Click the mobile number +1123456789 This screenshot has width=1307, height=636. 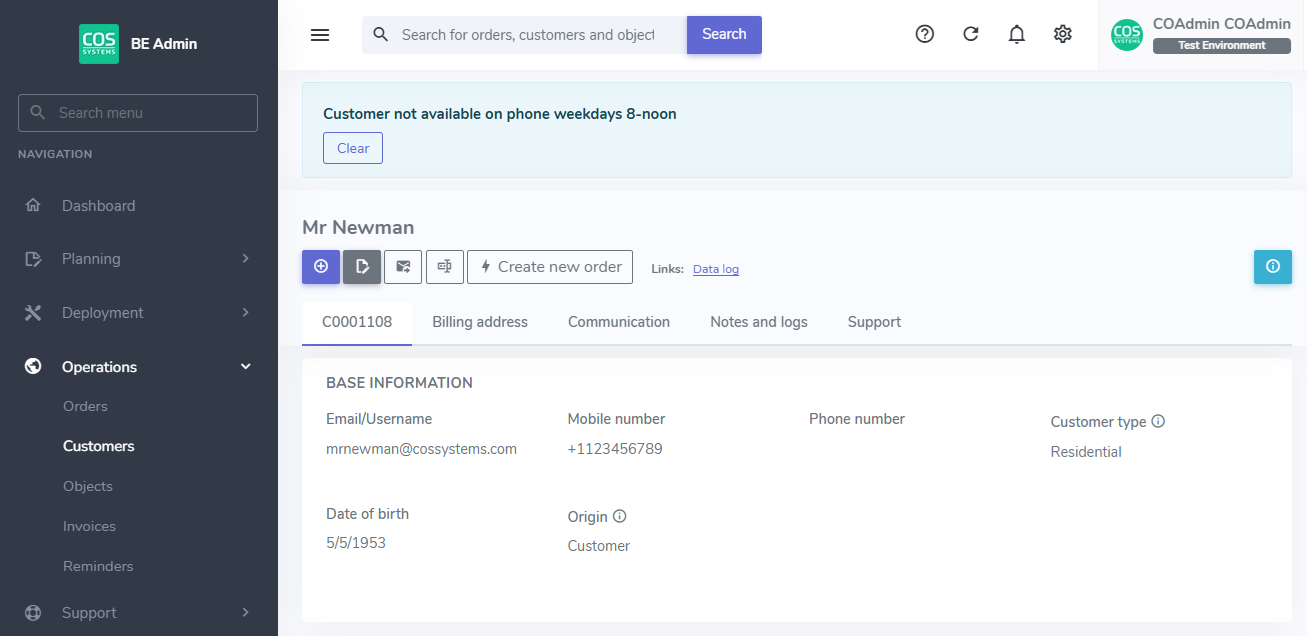[x=615, y=449]
